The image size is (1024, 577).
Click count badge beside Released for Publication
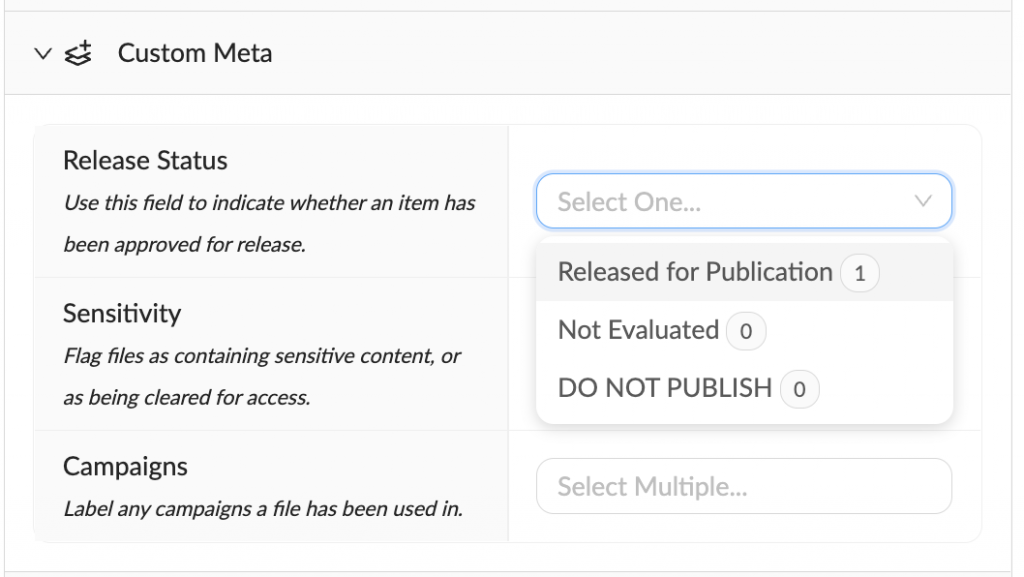tap(860, 273)
